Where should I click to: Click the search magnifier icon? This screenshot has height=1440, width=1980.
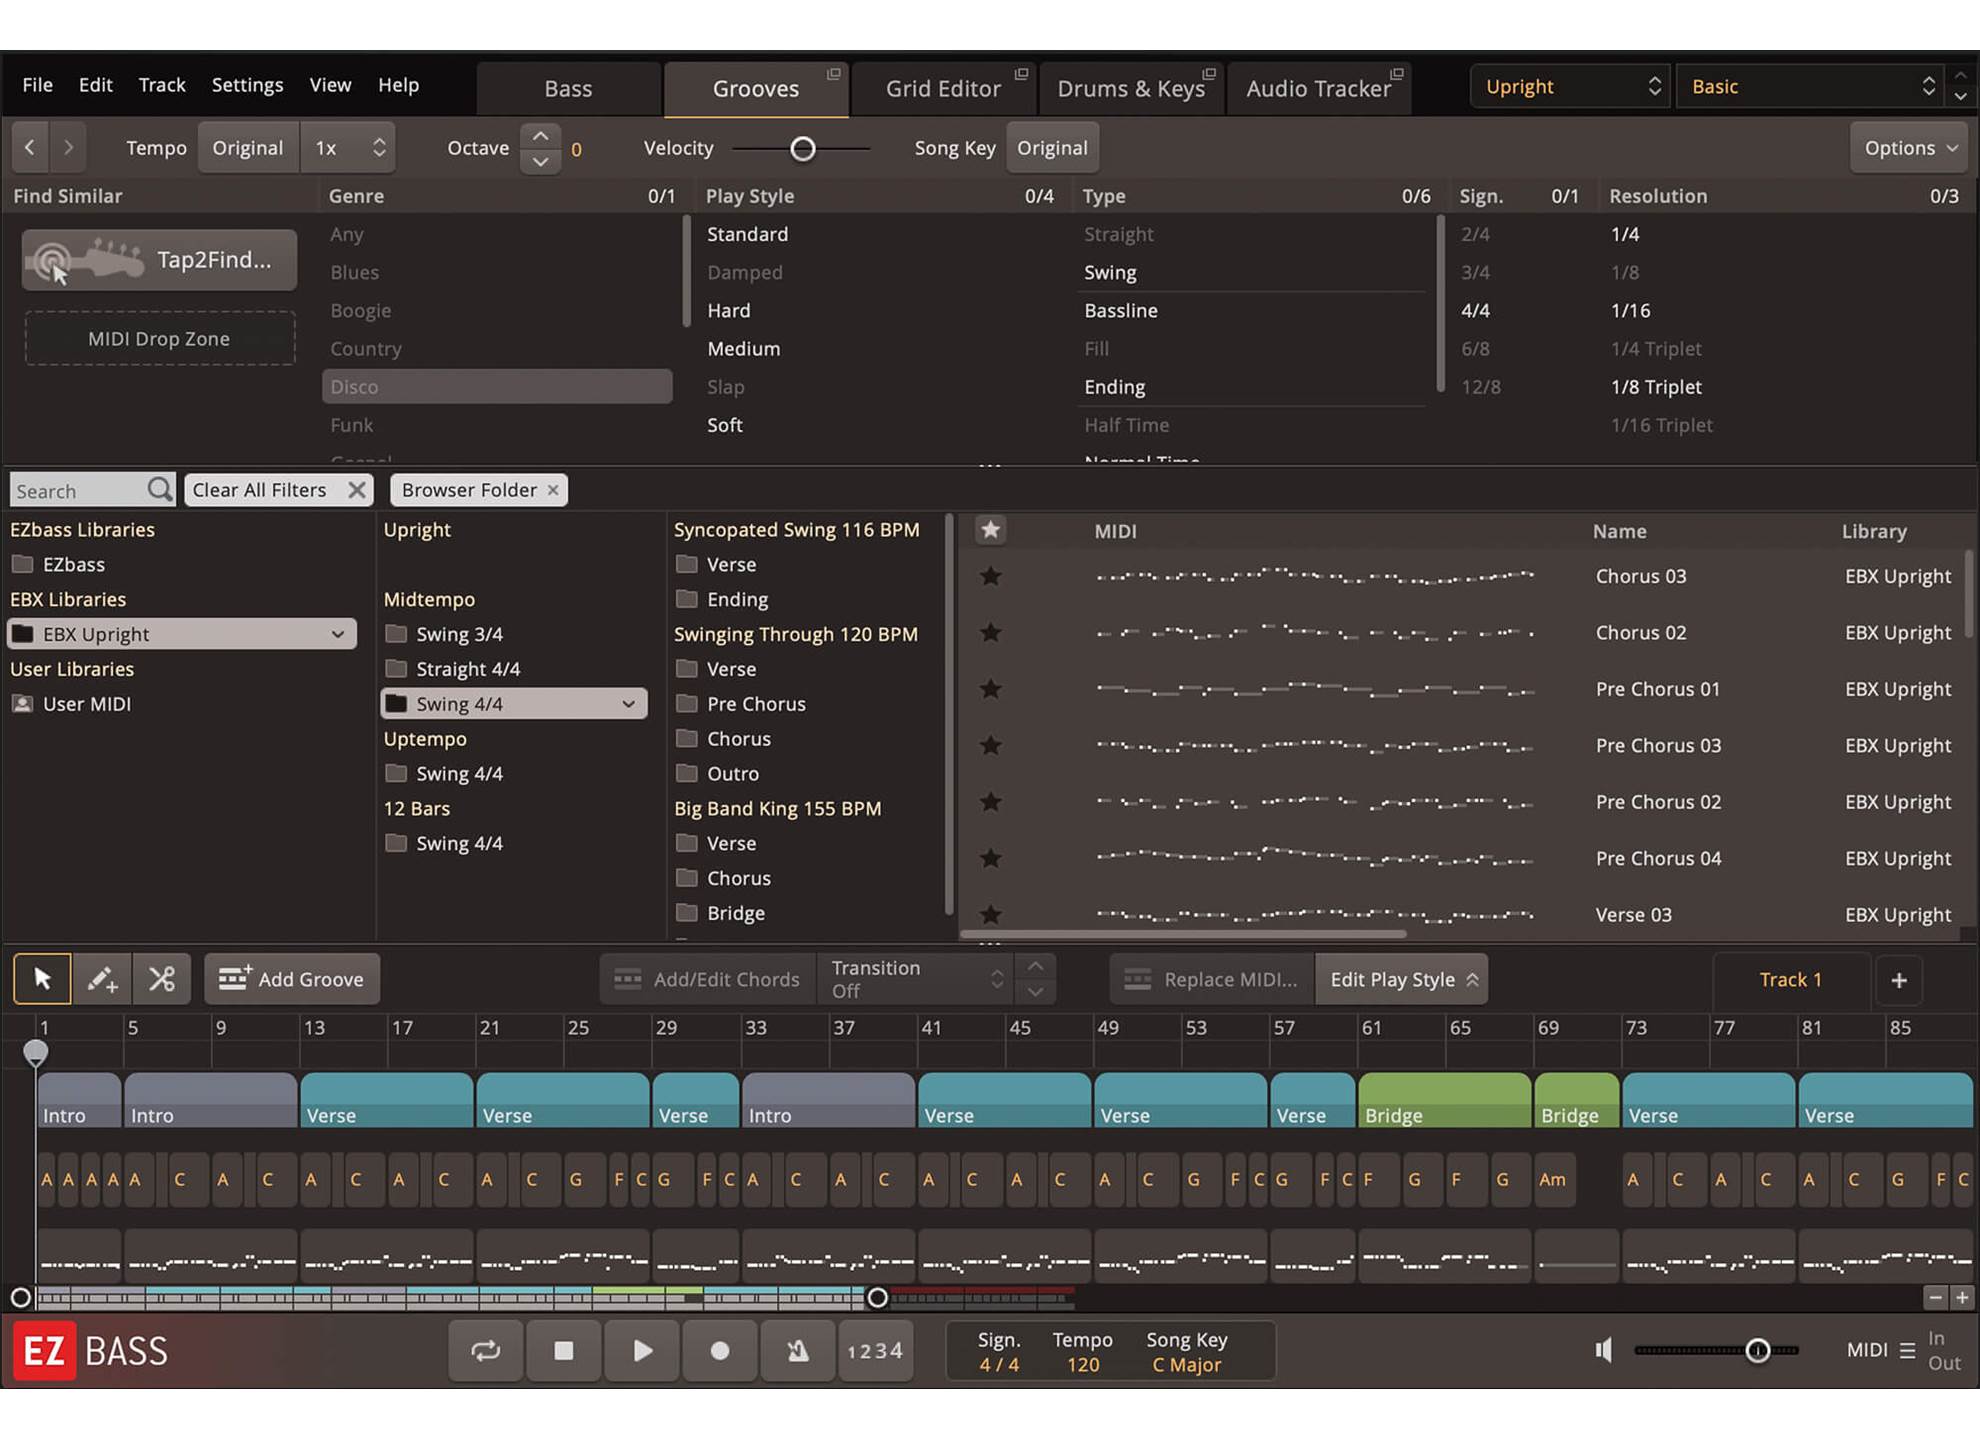(159, 490)
